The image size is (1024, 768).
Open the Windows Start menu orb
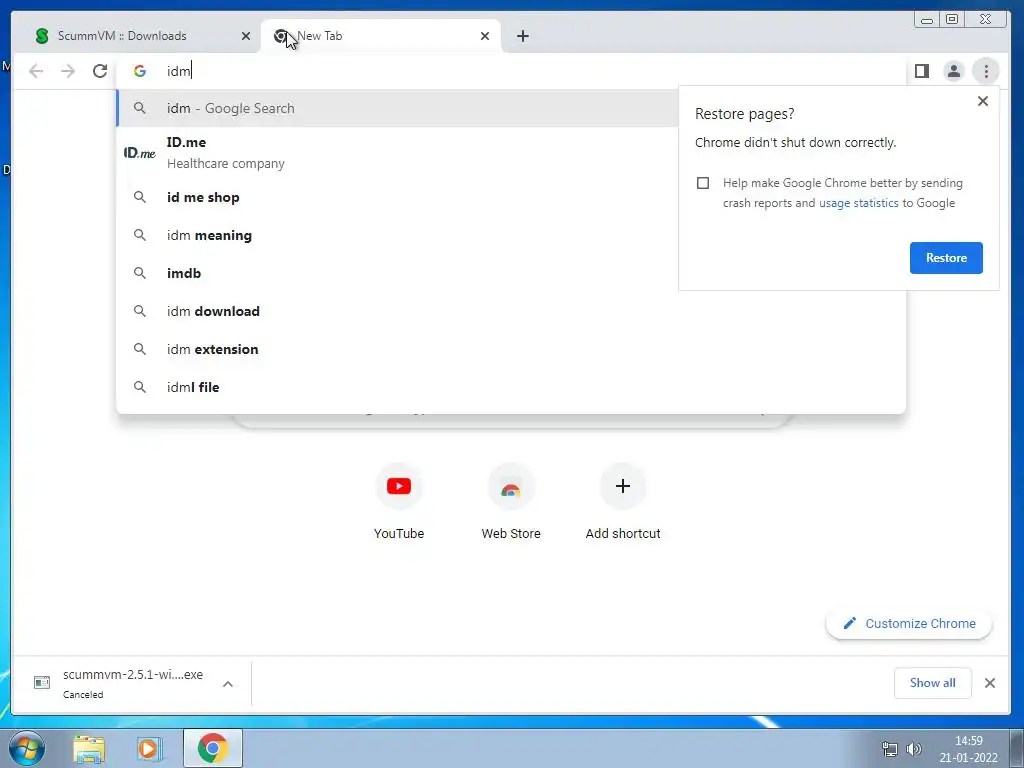[x=27, y=748]
